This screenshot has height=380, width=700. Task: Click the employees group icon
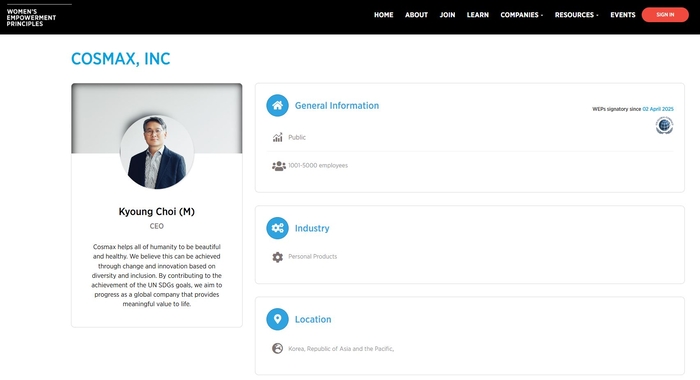pyautogui.click(x=279, y=166)
